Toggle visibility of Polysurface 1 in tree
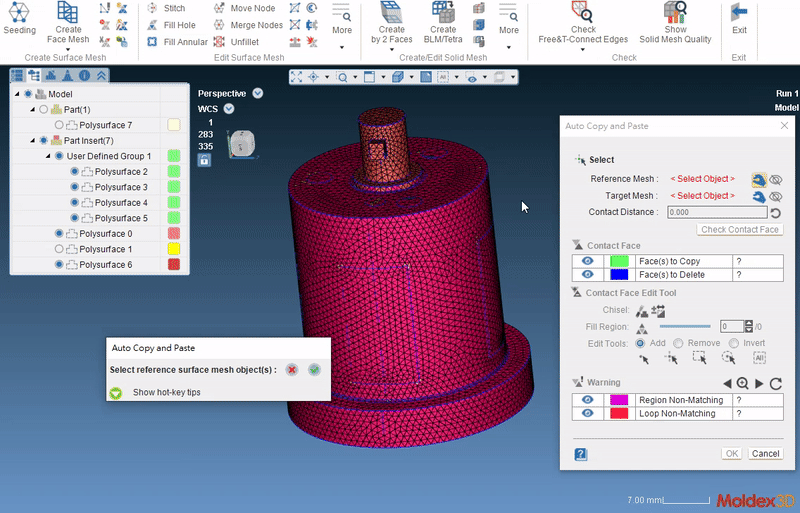The image size is (800, 513). pyautogui.click(x=59, y=249)
